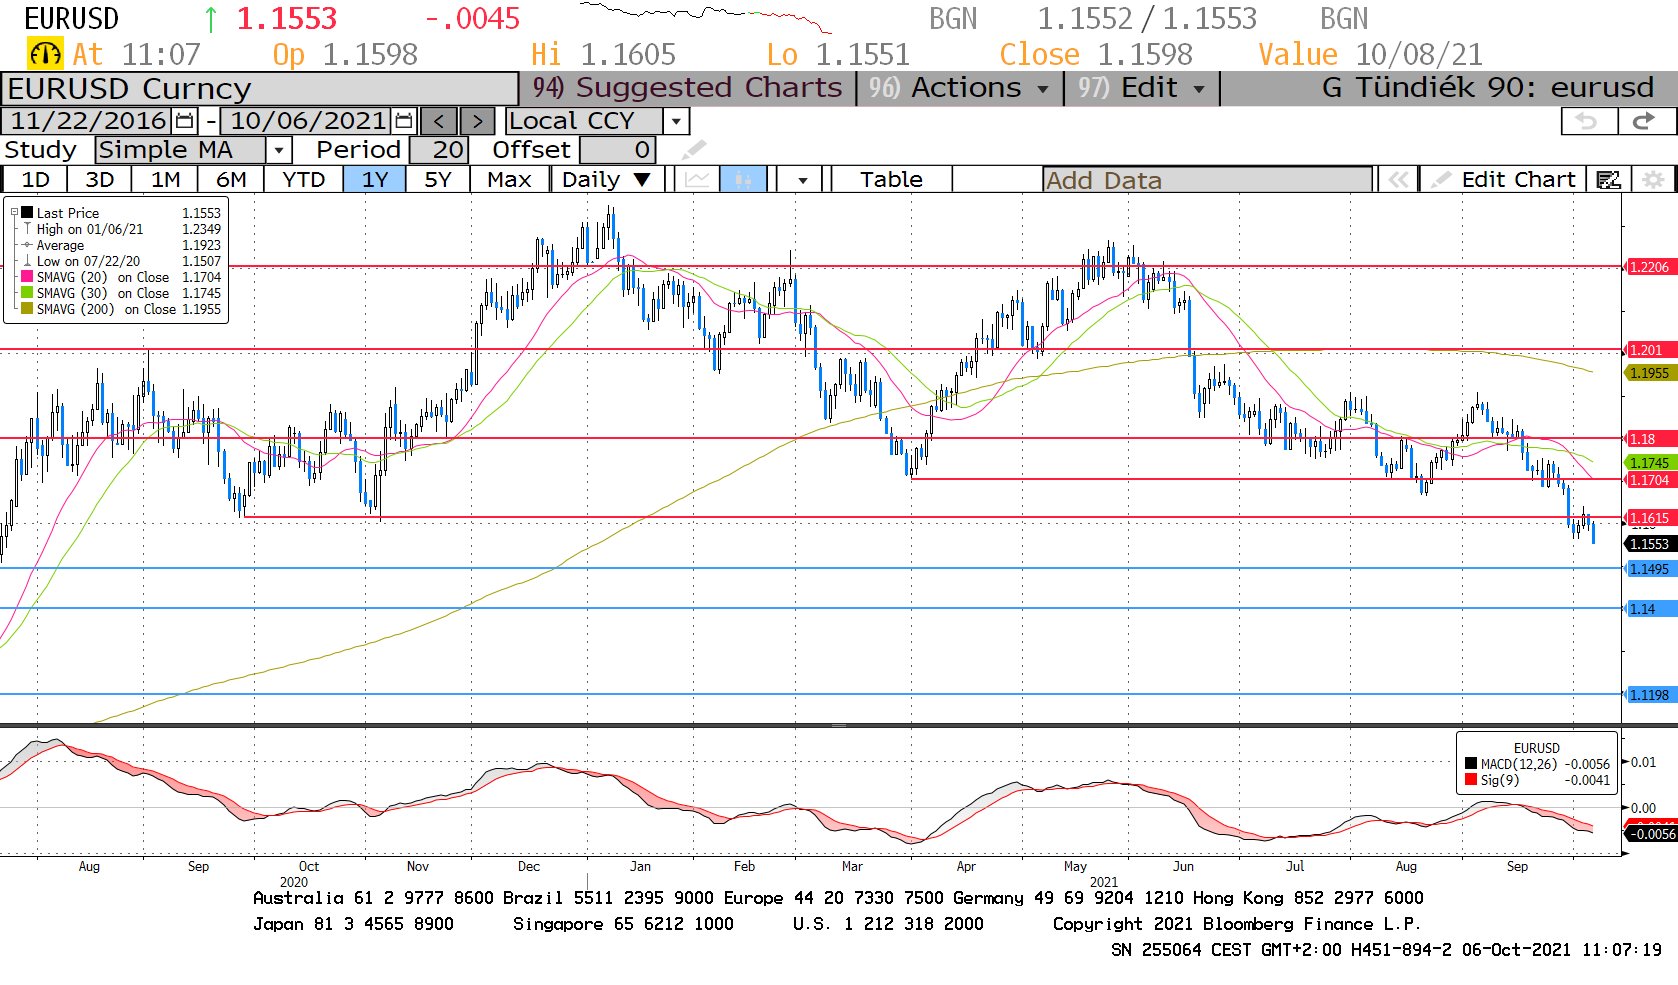Open the start date calendar picker
The width and height of the screenshot is (1678, 985).
(185, 121)
